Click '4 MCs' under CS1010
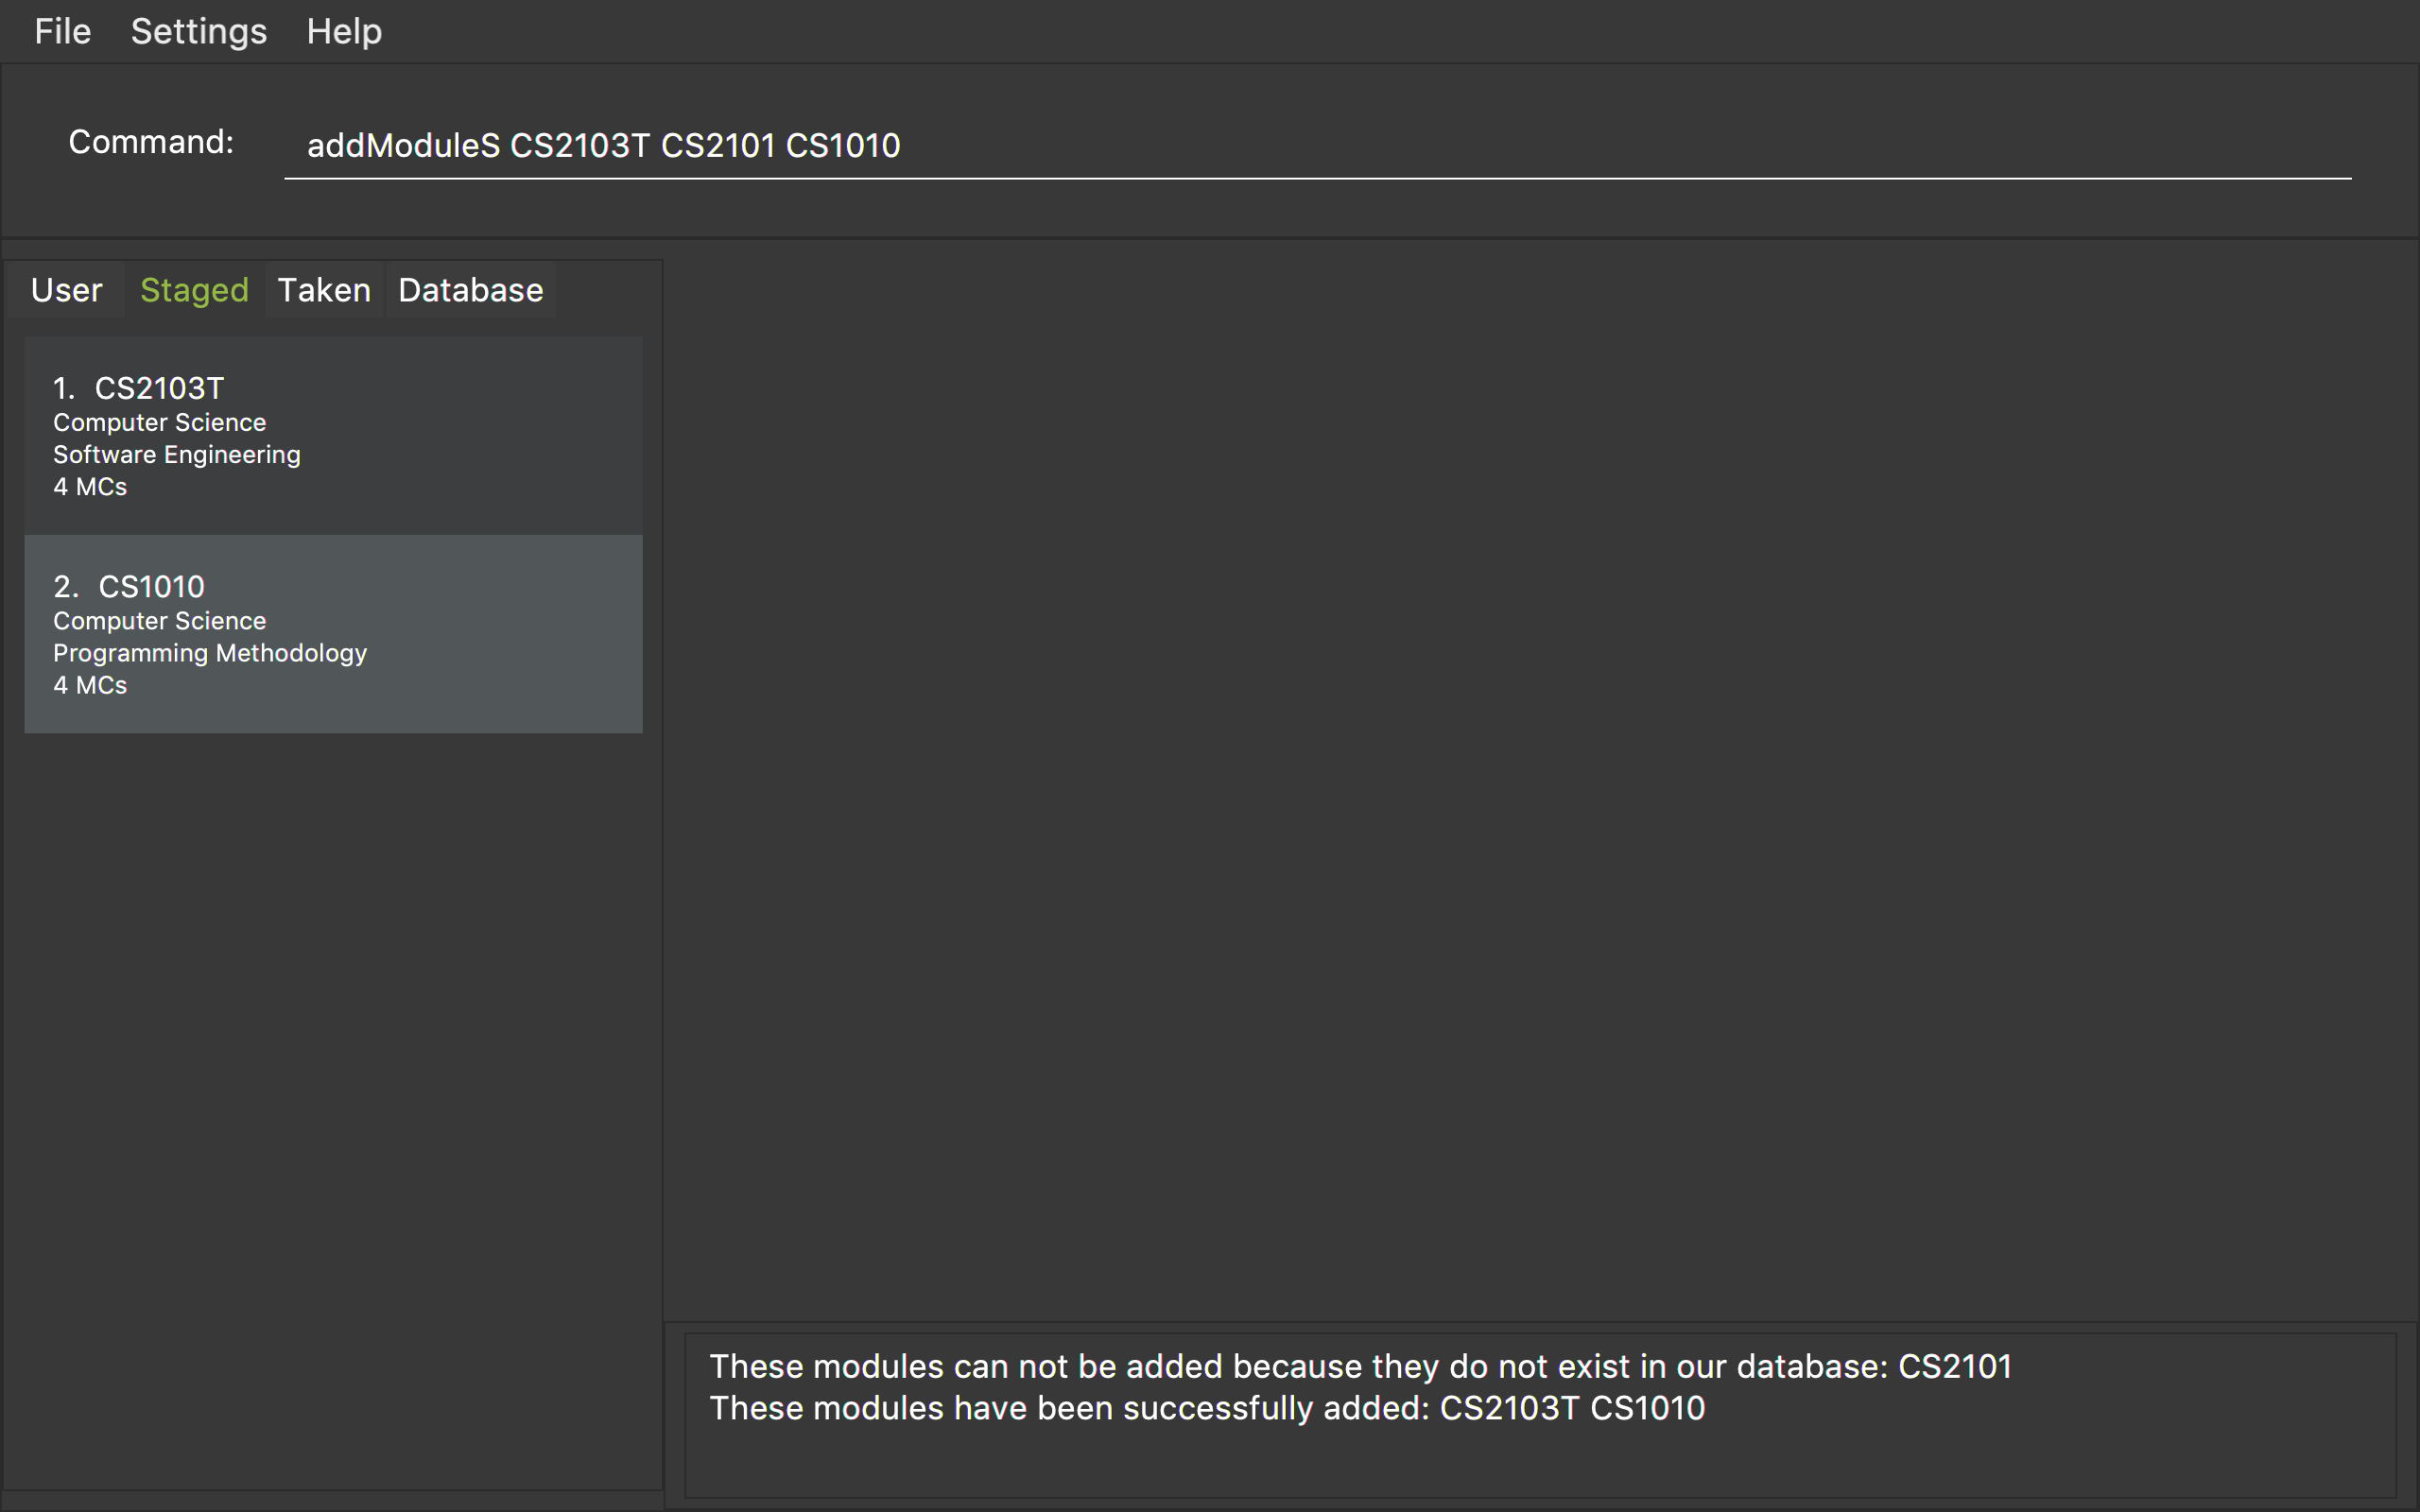 pyautogui.click(x=90, y=685)
